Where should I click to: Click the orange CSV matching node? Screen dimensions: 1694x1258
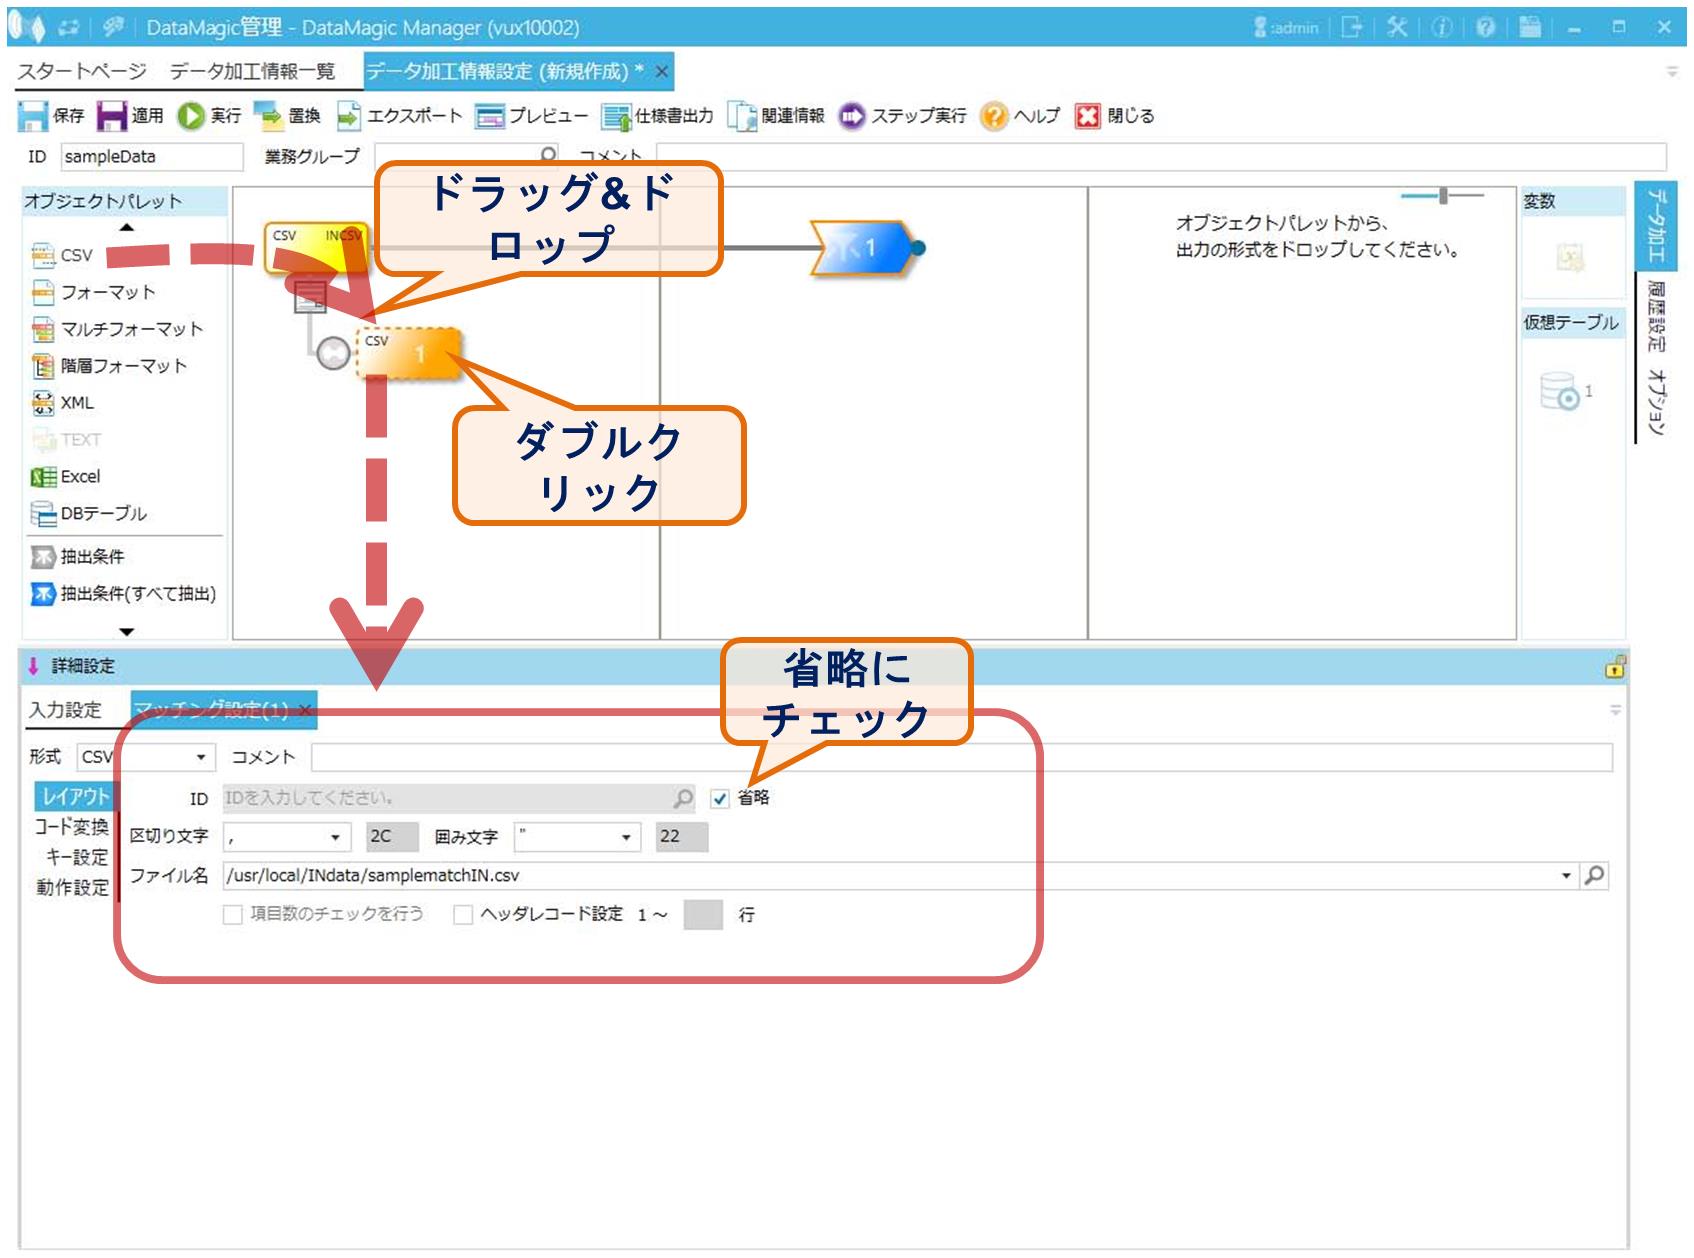point(409,353)
